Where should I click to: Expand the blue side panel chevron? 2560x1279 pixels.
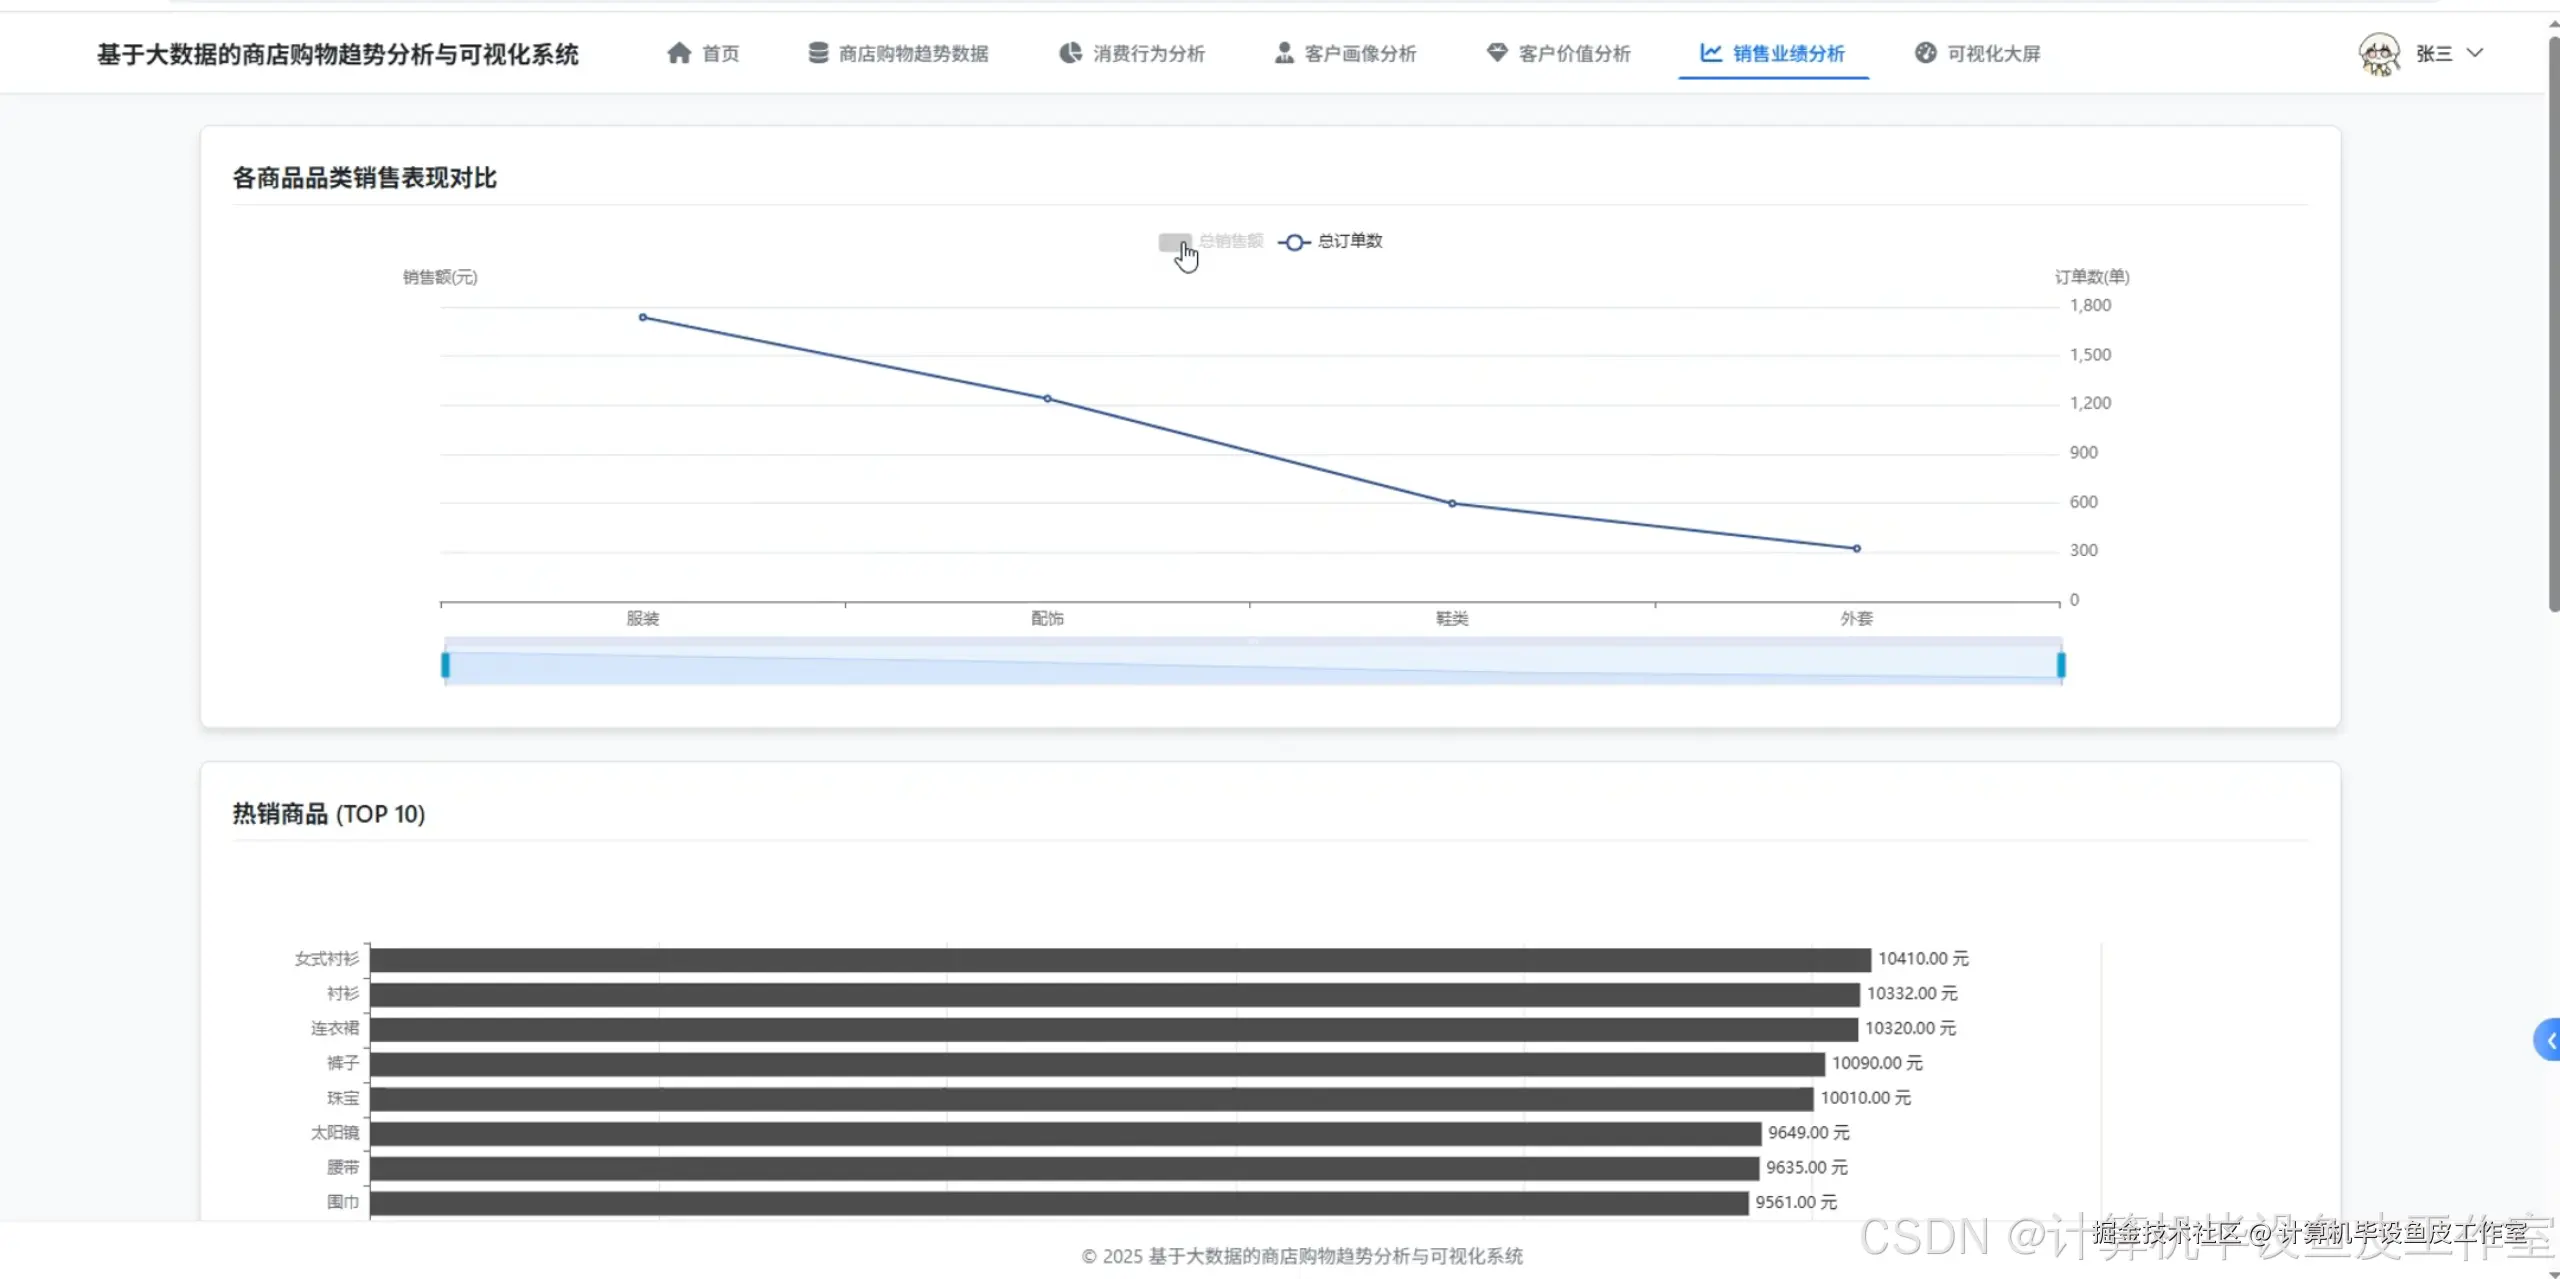(2549, 1040)
